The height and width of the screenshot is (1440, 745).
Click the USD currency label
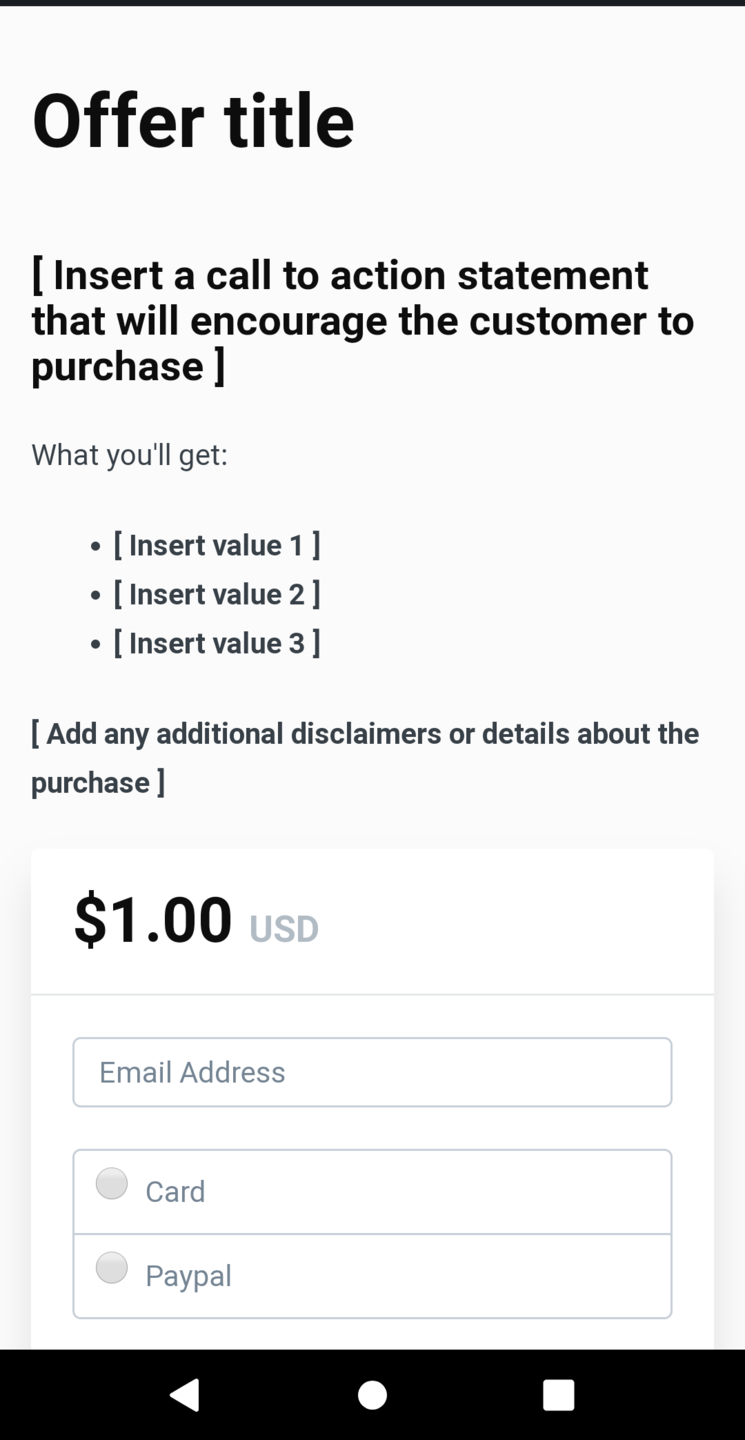pyautogui.click(x=284, y=929)
